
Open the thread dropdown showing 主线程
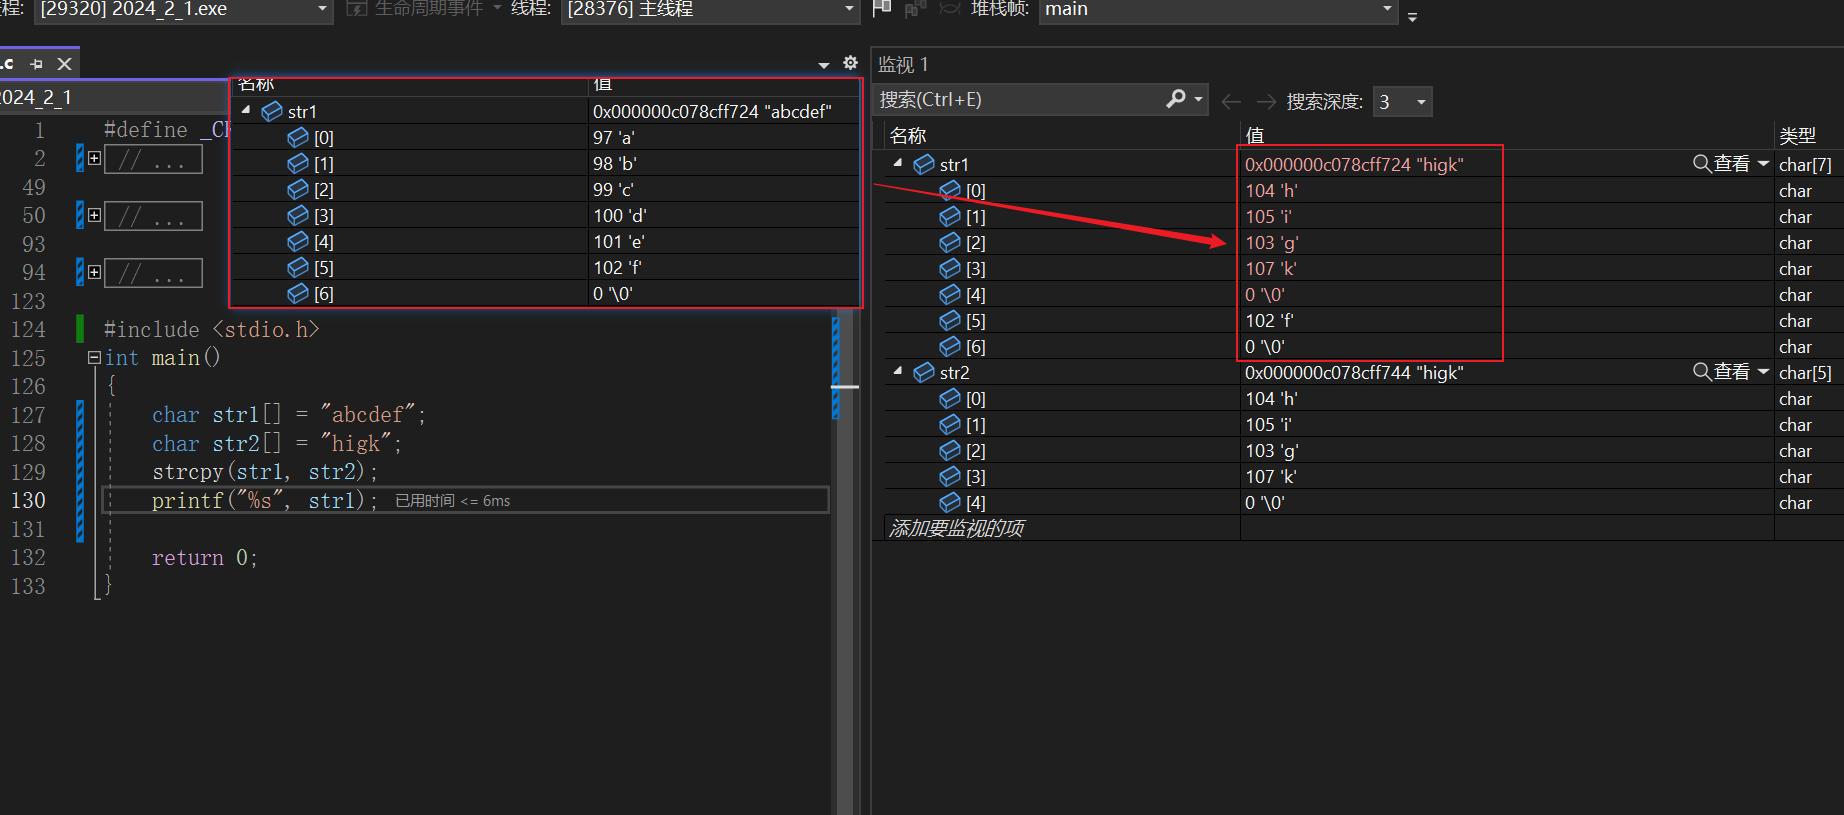pos(710,10)
